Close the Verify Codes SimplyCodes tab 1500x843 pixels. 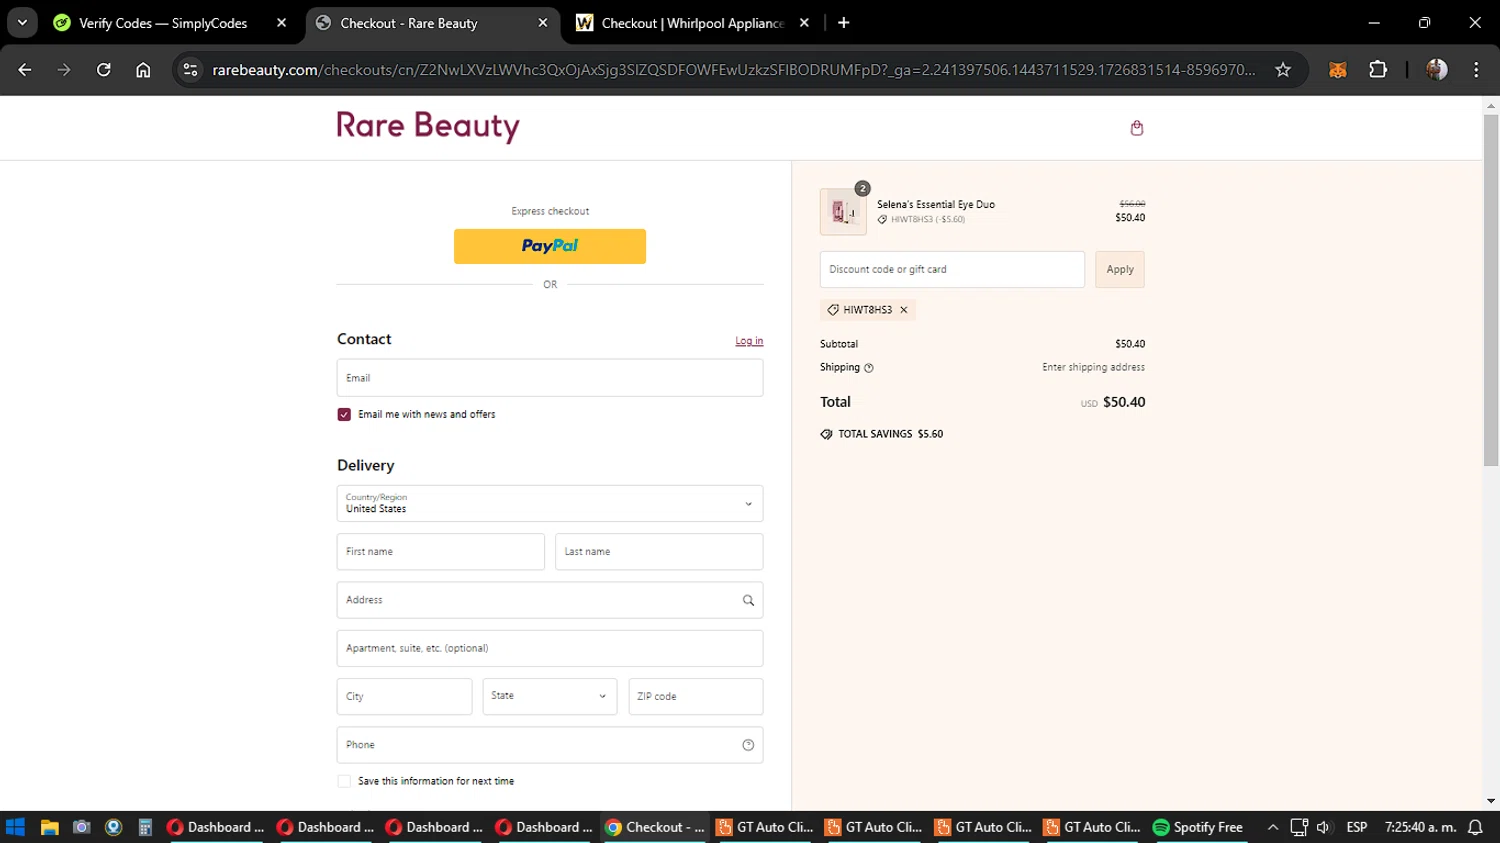pyautogui.click(x=281, y=23)
